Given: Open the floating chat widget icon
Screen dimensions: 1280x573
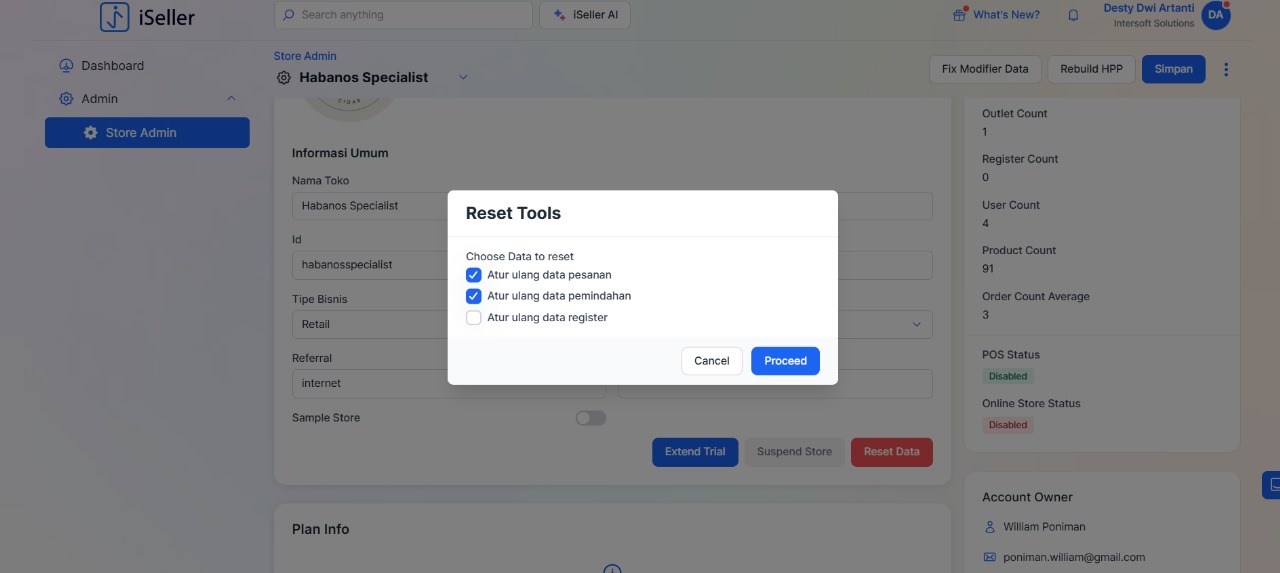Looking at the screenshot, I should [x=1272, y=485].
